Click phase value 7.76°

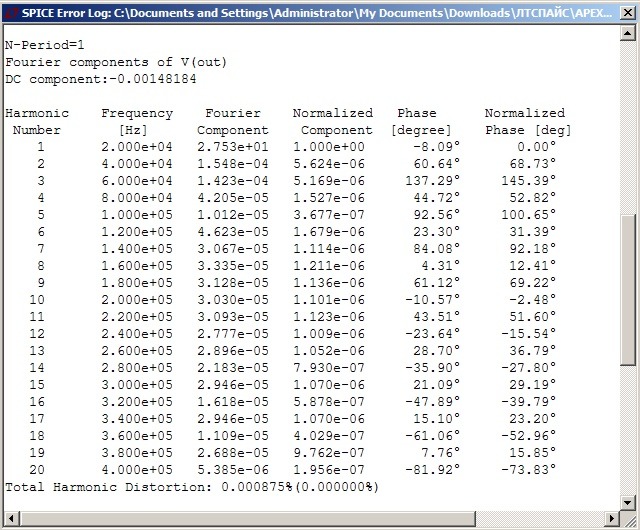click(x=440, y=453)
